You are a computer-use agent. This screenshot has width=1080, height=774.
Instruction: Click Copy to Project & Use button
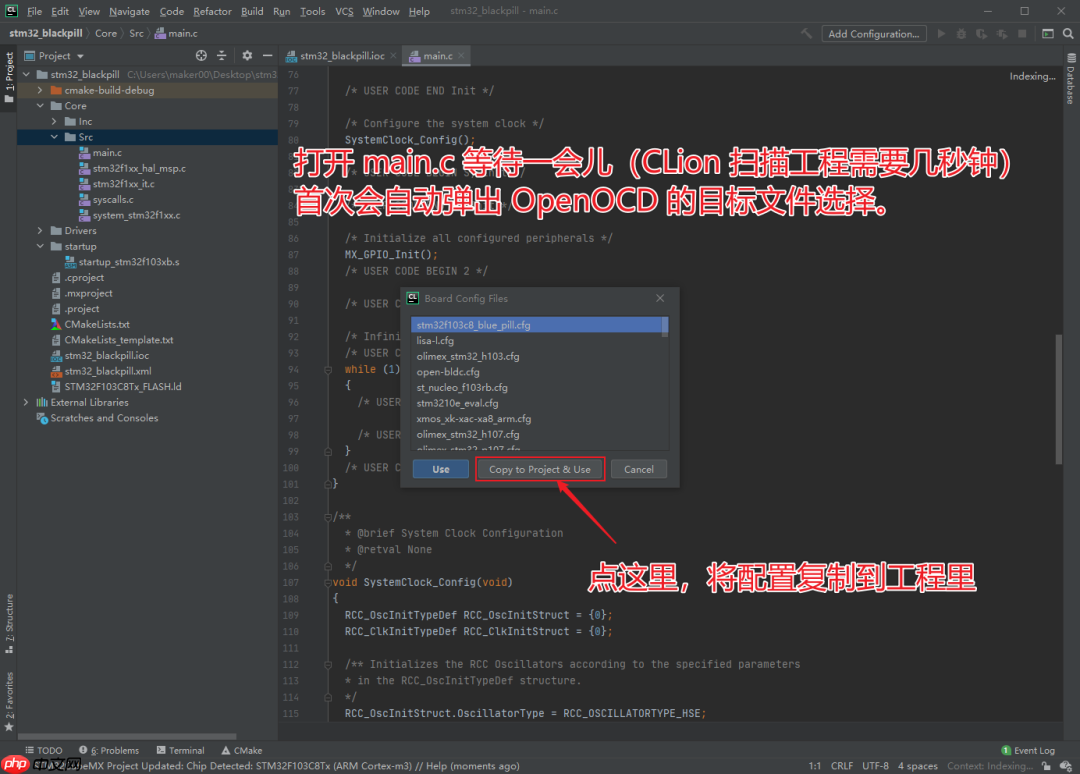click(x=540, y=468)
